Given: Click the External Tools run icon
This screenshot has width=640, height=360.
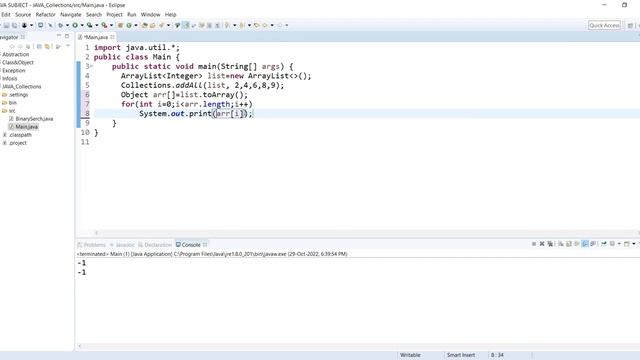Looking at the screenshot, I should pos(104,25).
